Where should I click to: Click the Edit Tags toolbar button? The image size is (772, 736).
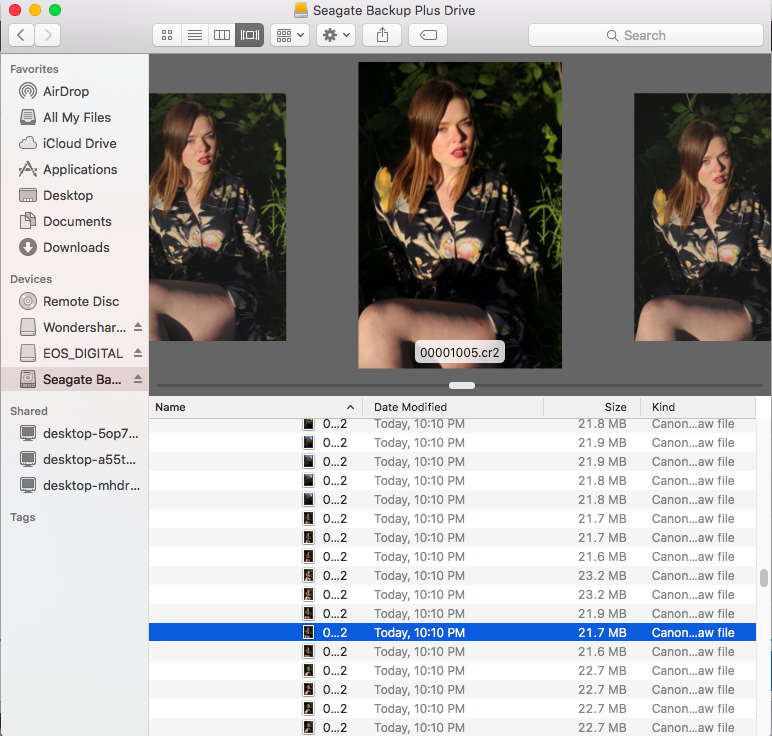[x=428, y=35]
